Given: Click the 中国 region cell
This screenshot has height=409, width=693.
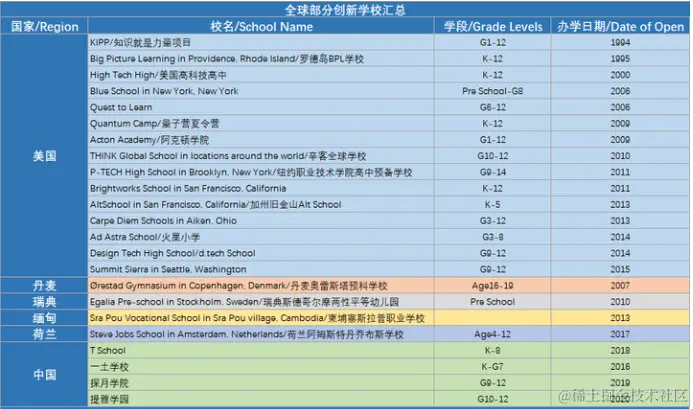Looking at the screenshot, I should point(45,375).
